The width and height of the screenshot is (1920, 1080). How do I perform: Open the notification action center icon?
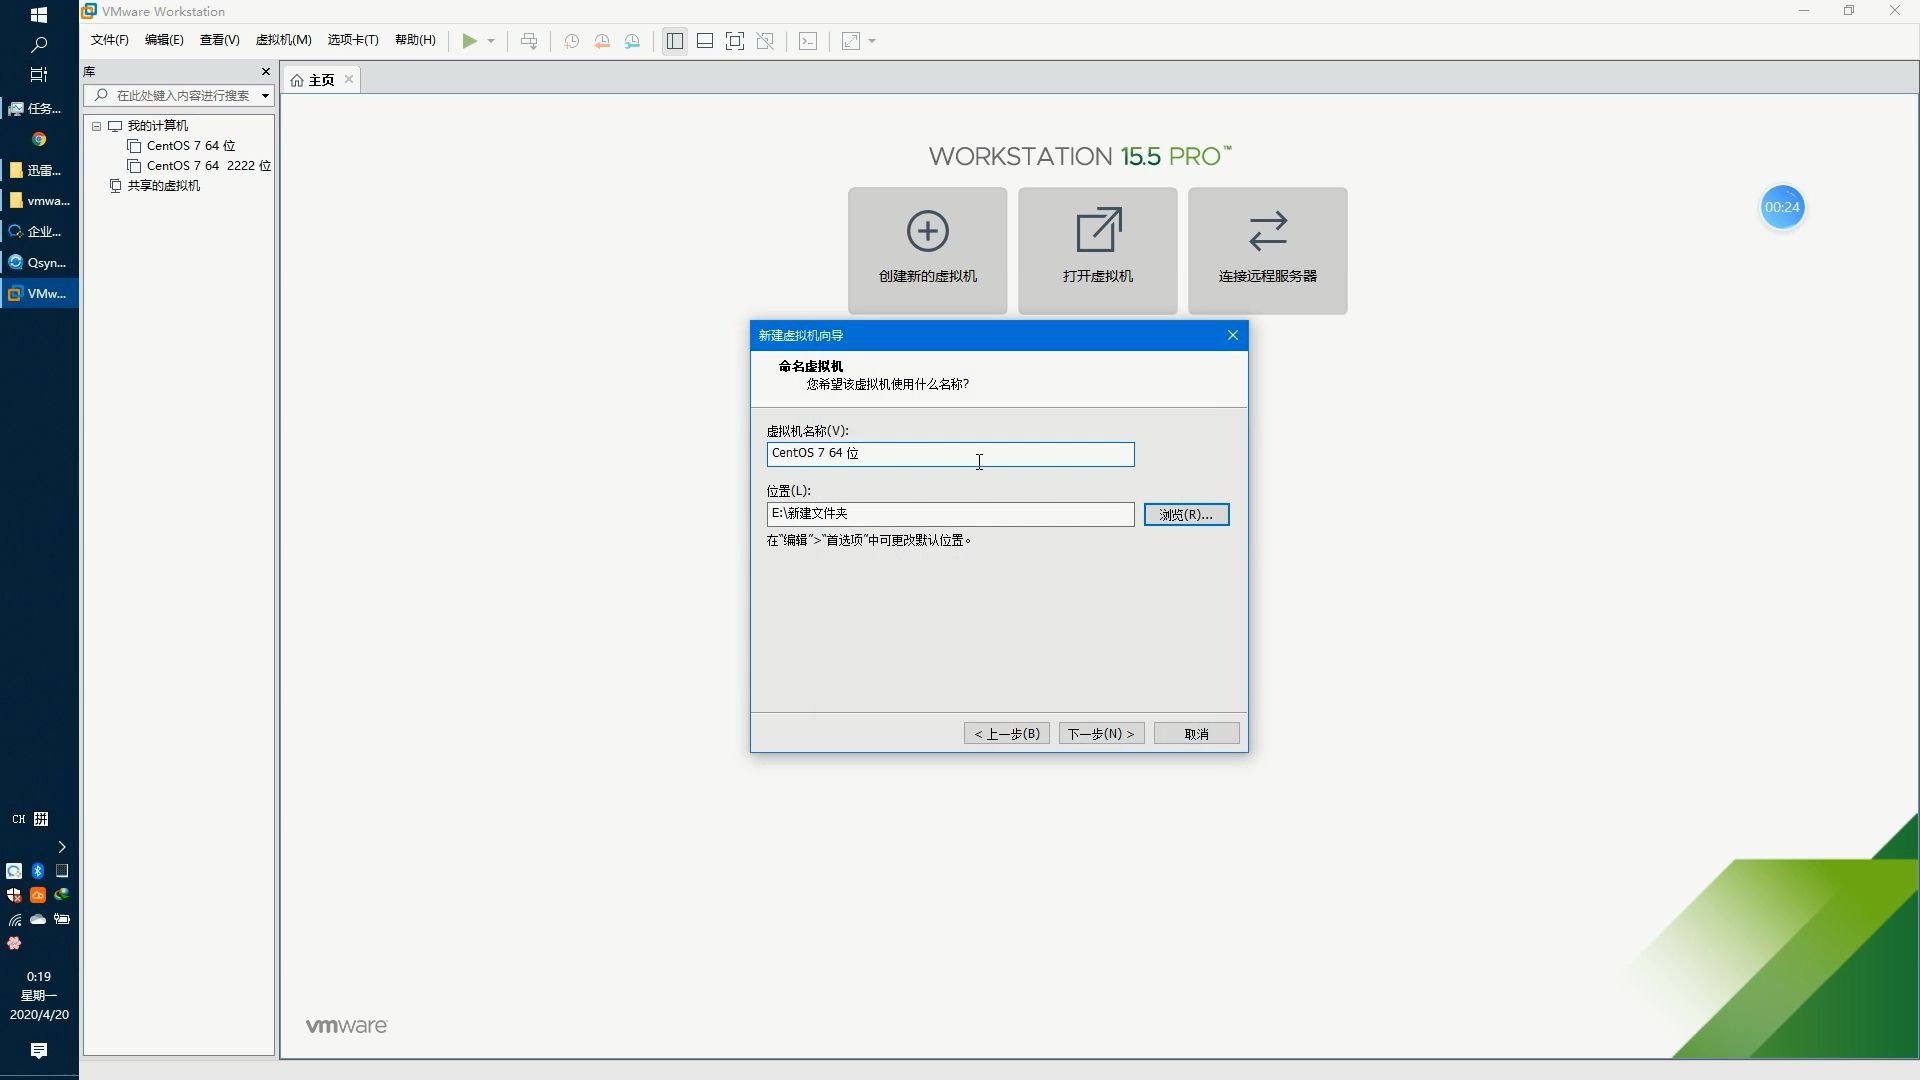39,1050
